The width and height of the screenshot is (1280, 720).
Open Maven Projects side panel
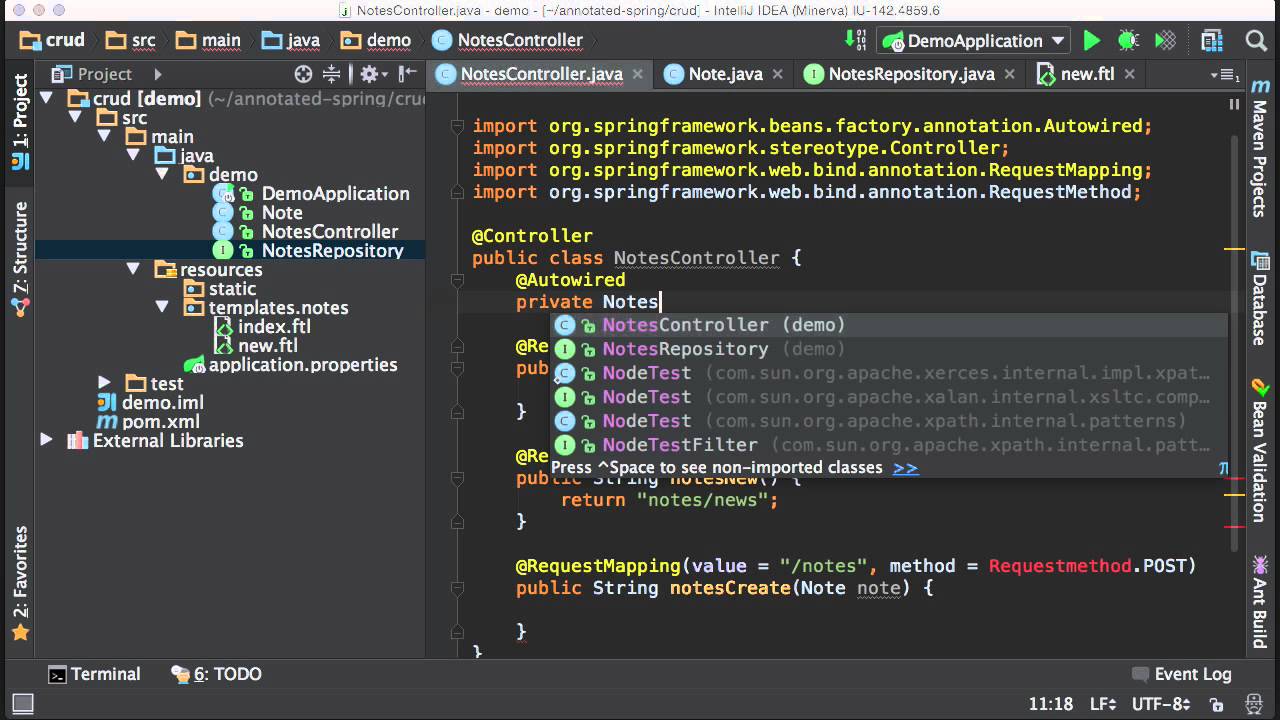click(1260, 150)
